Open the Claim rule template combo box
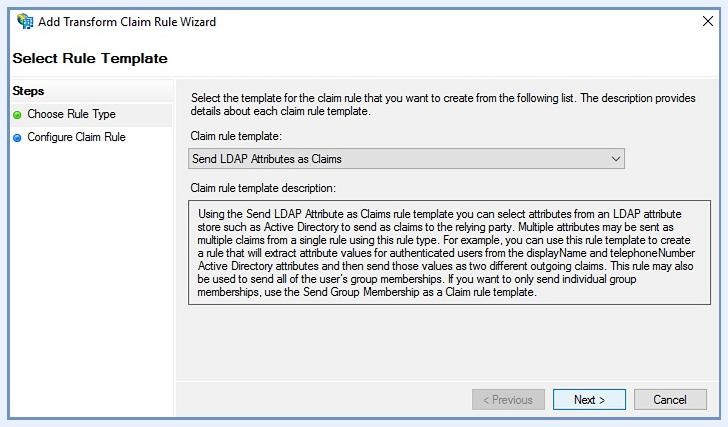728x427 pixels. click(x=406, y=158)
